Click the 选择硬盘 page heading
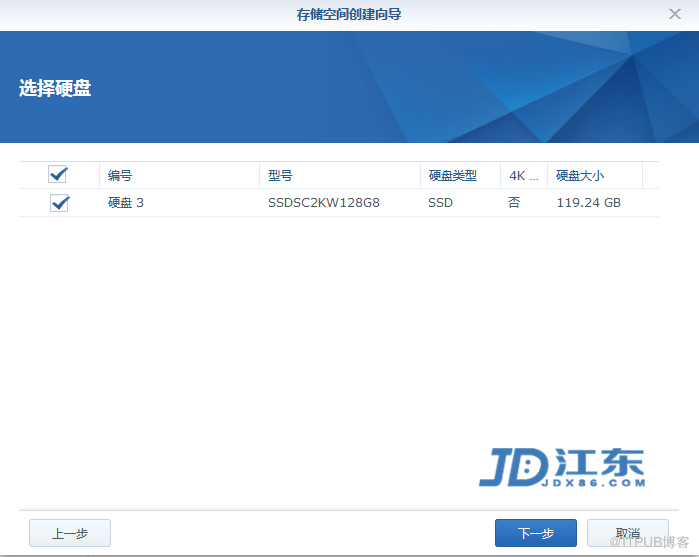 coord(55,88)
